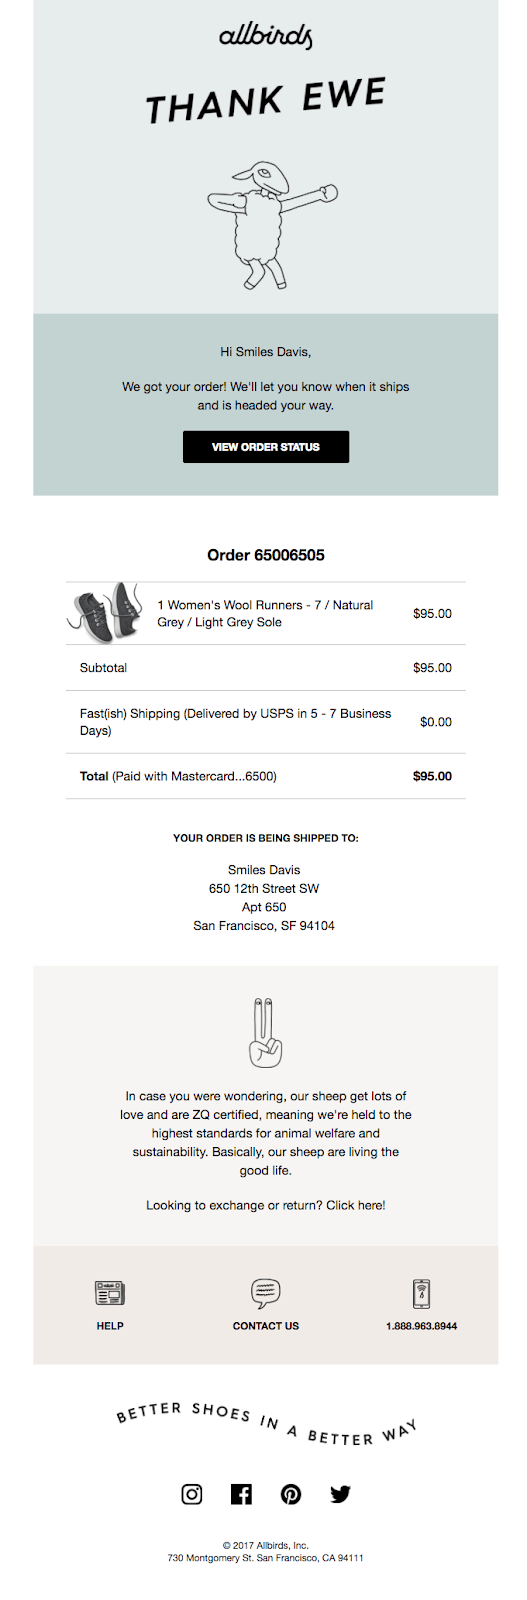Open the Instagram social icon
This screenshot has width=527, height=1600.
click(191, 1494)
